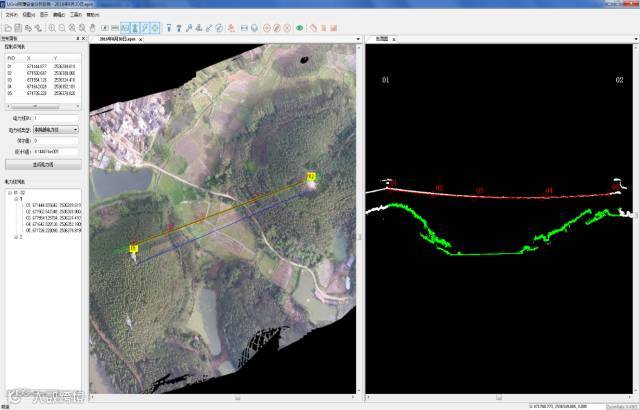Toggle the highlighted line-draw toolbar button
The width and height of the screenshot is (640, 410).
click(x=145, y=28)
